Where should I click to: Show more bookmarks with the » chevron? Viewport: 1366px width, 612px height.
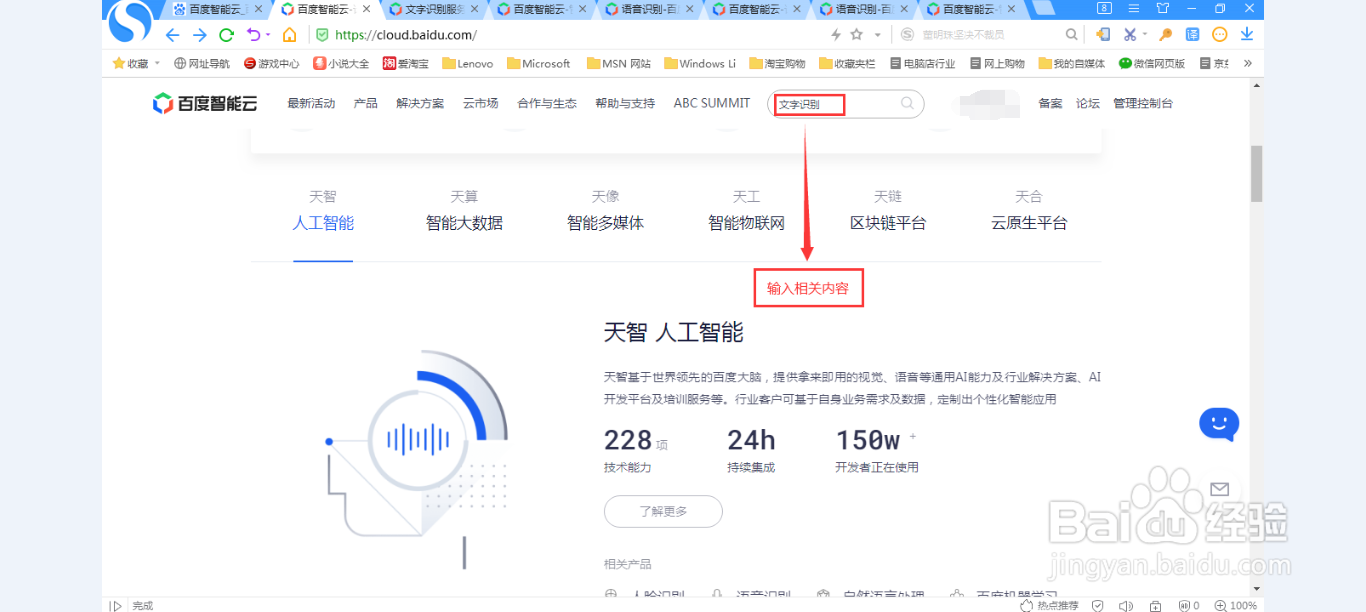pyautogui.click(x=1247, y=63)
